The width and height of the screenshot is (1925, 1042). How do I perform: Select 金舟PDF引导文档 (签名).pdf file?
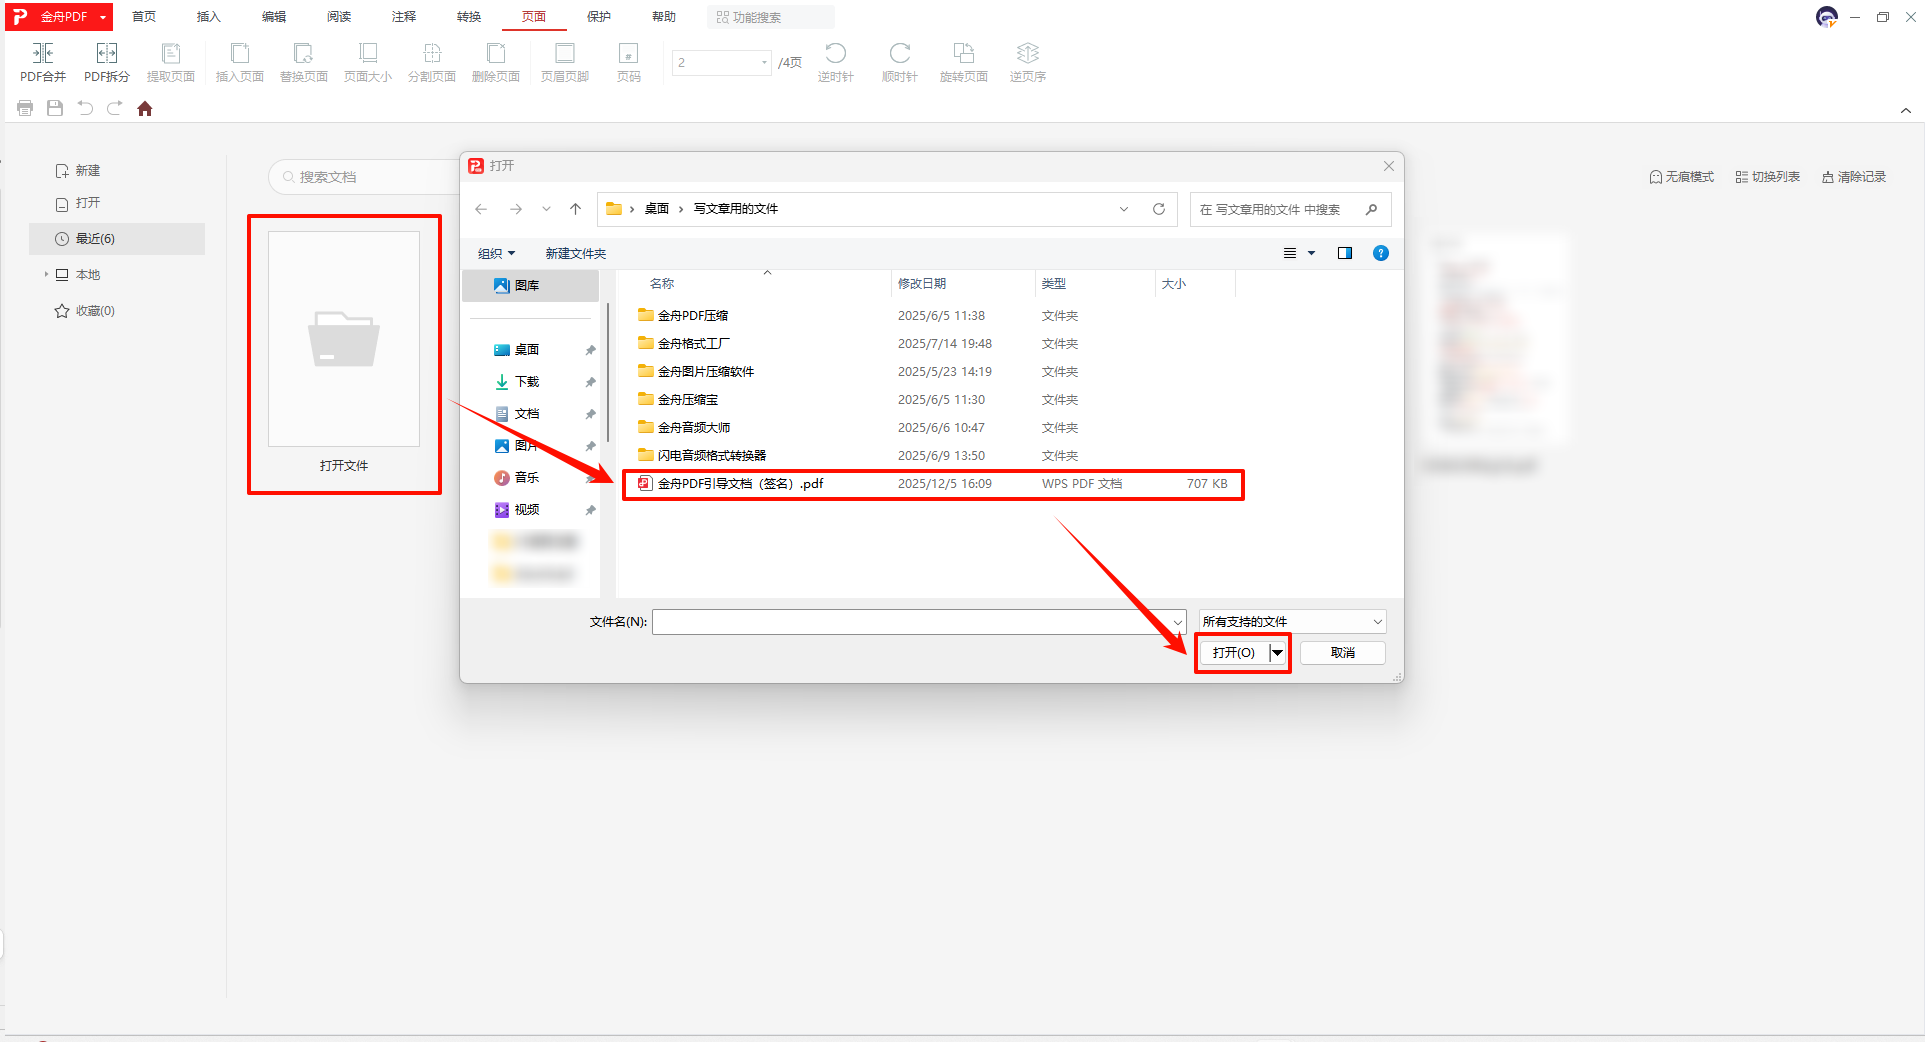point(740,484)
